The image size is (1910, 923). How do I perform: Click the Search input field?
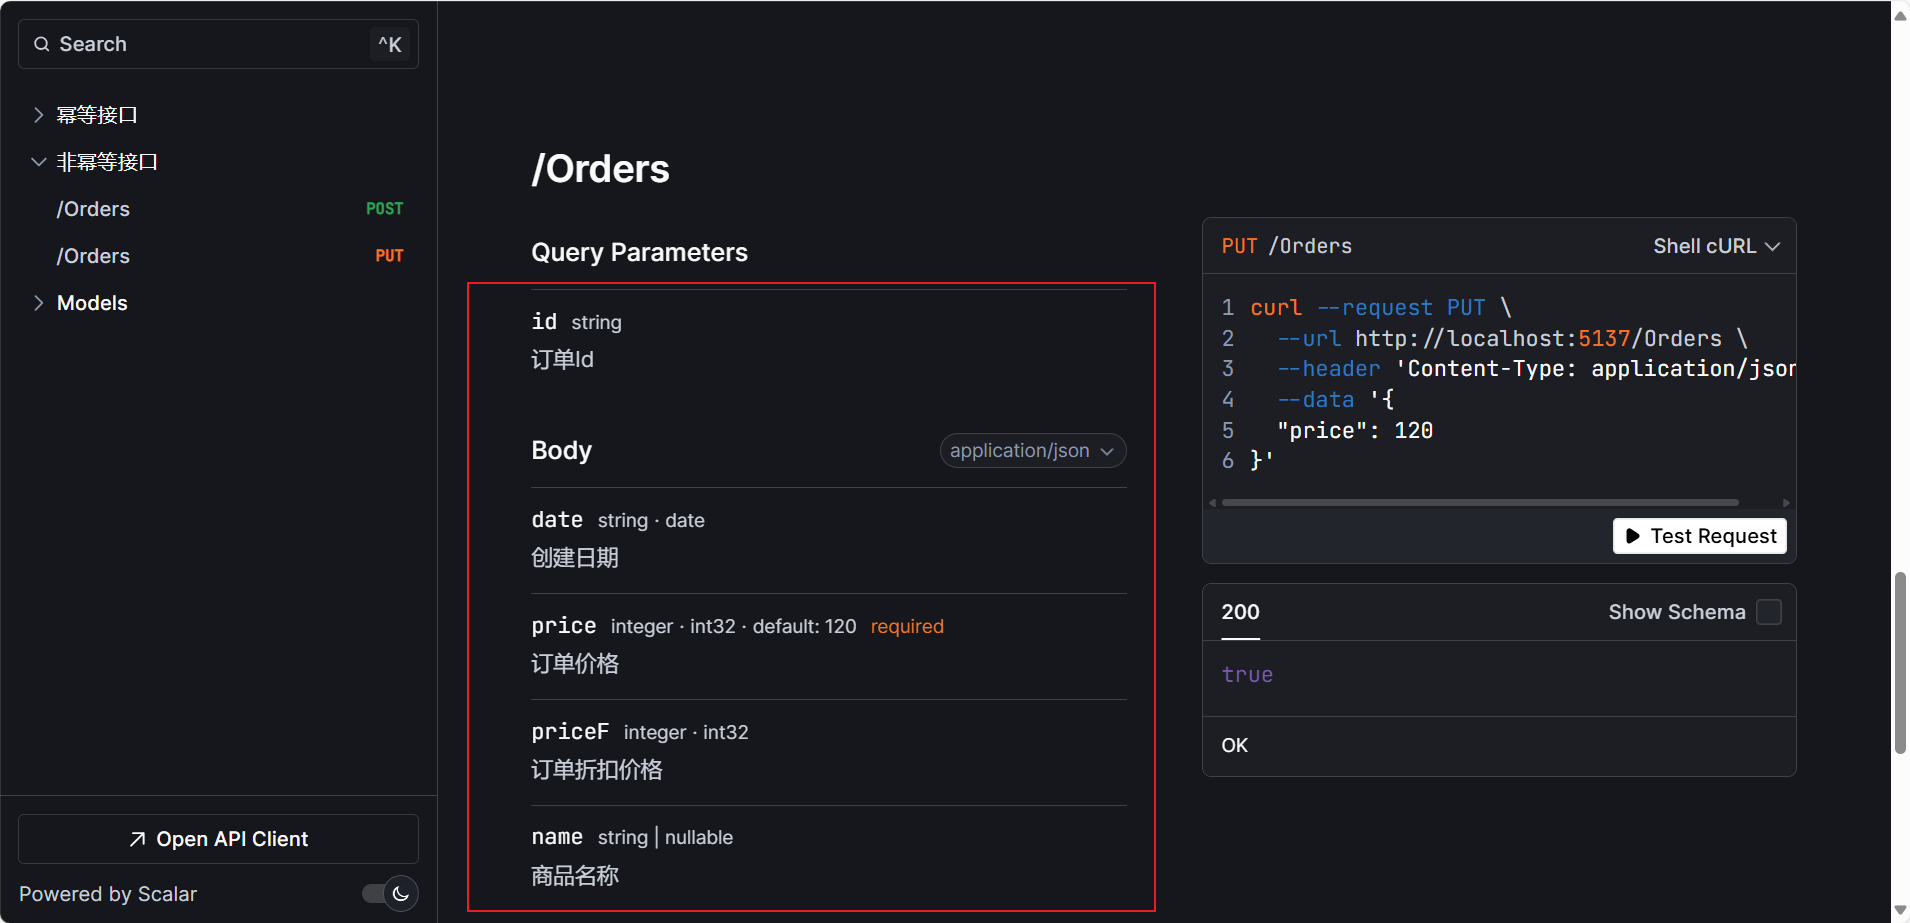click(210, 44)
